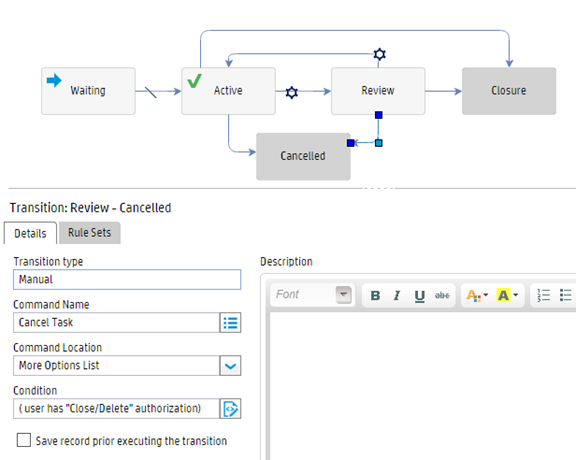Screen dimensions: 576x460
Task: Choose yellow highlight background color swatch
Action: 503,295
